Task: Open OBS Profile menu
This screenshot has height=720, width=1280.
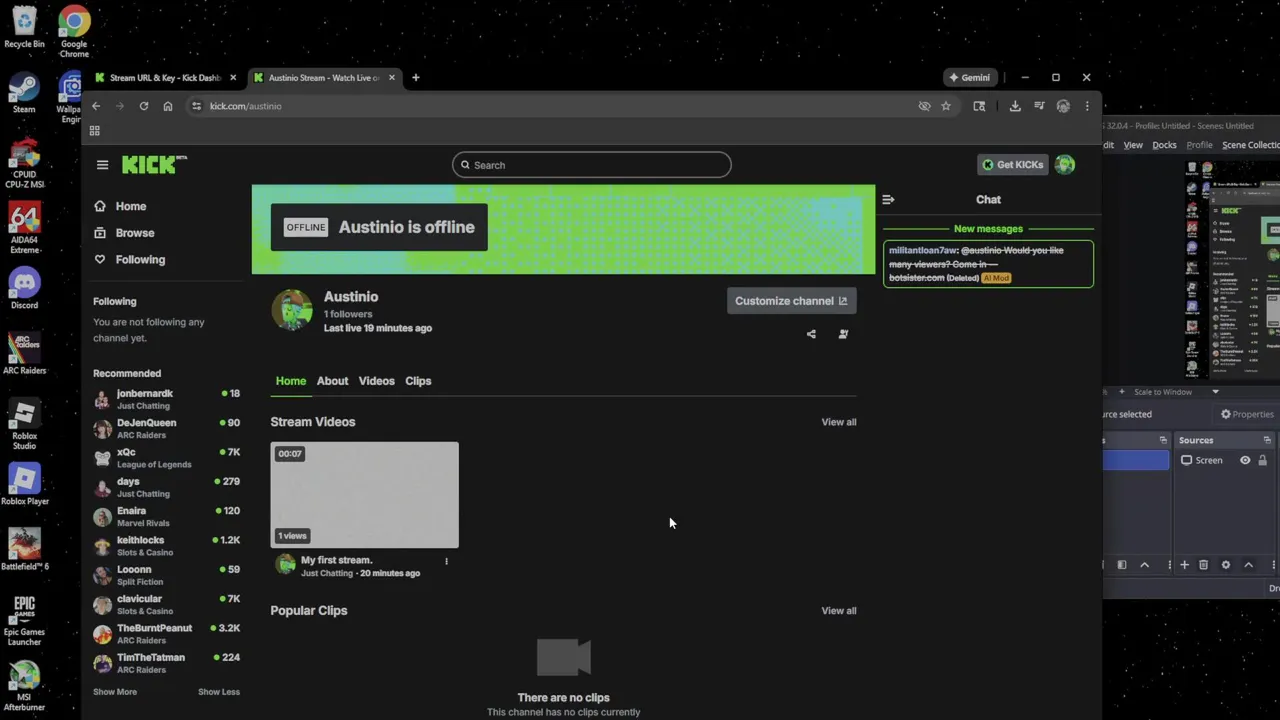Action: pyautogui.click(x=1199, y=145)
